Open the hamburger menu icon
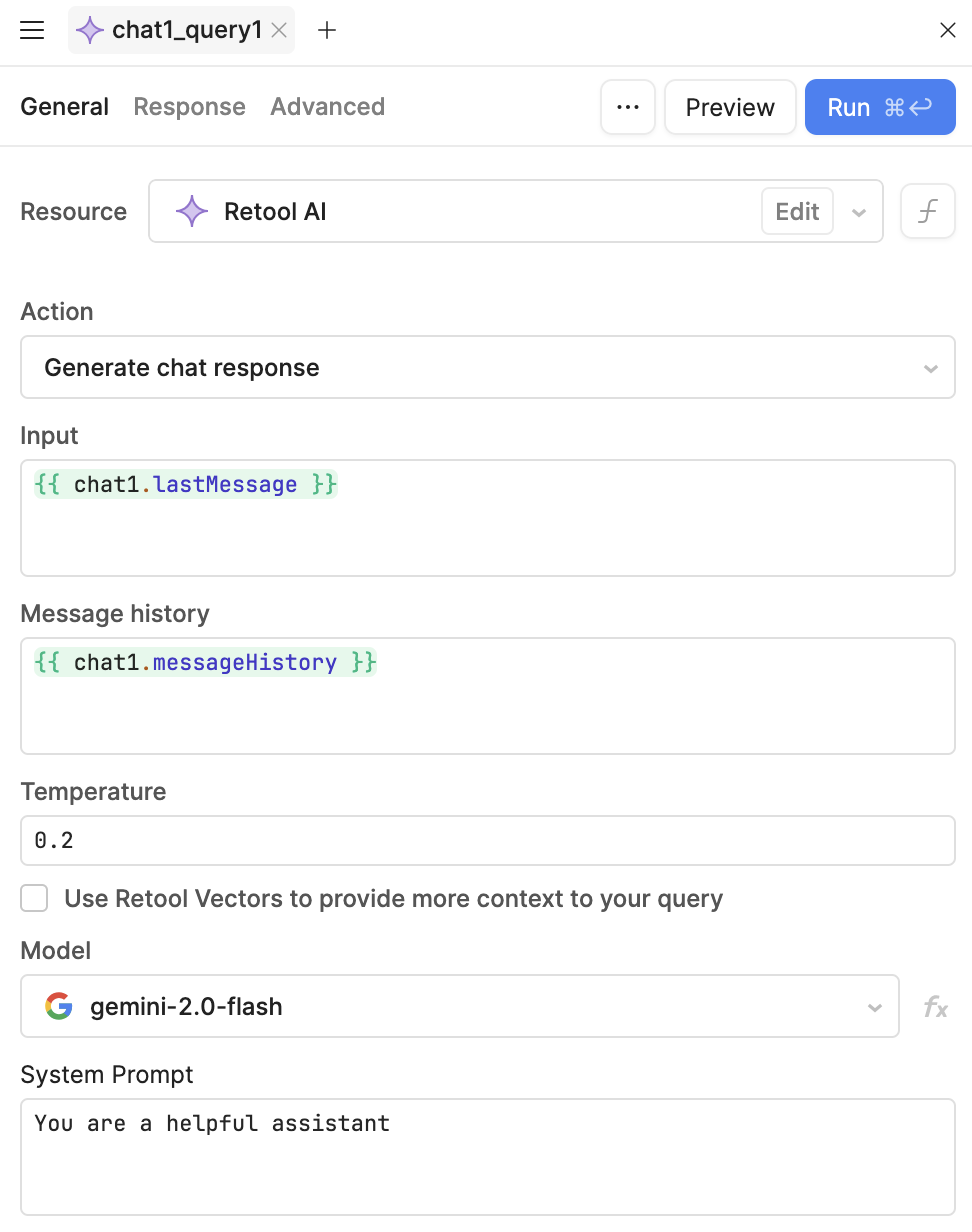The height and width of the screenshot is (1232, 972). (32, 30)
